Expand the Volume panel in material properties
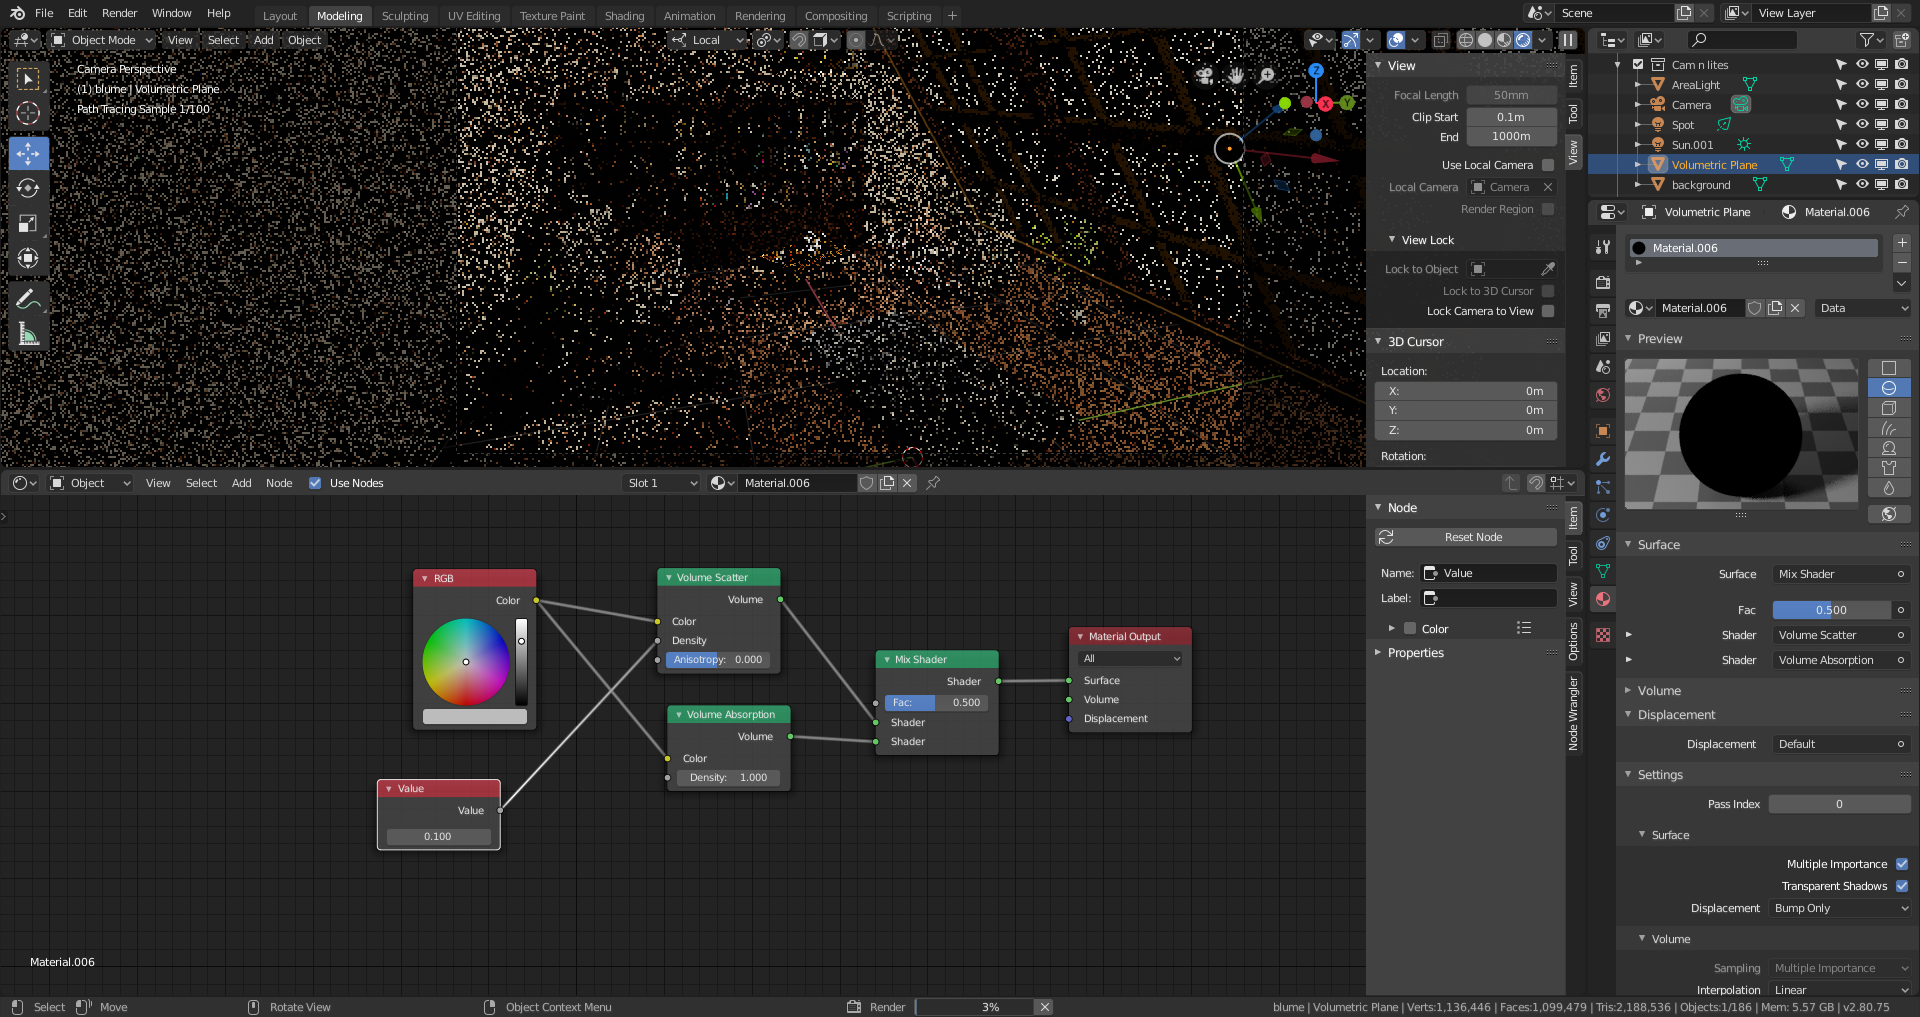The image size is (1920, 1017). pyautogui.click(x=1659, y=691)
